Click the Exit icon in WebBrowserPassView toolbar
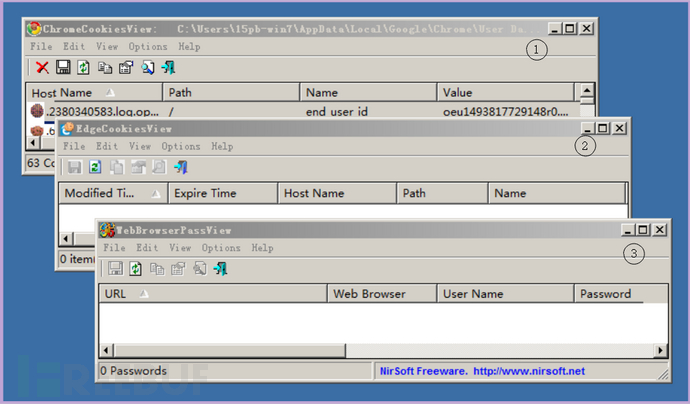The image size is (690, 404). tap(220, 268)
